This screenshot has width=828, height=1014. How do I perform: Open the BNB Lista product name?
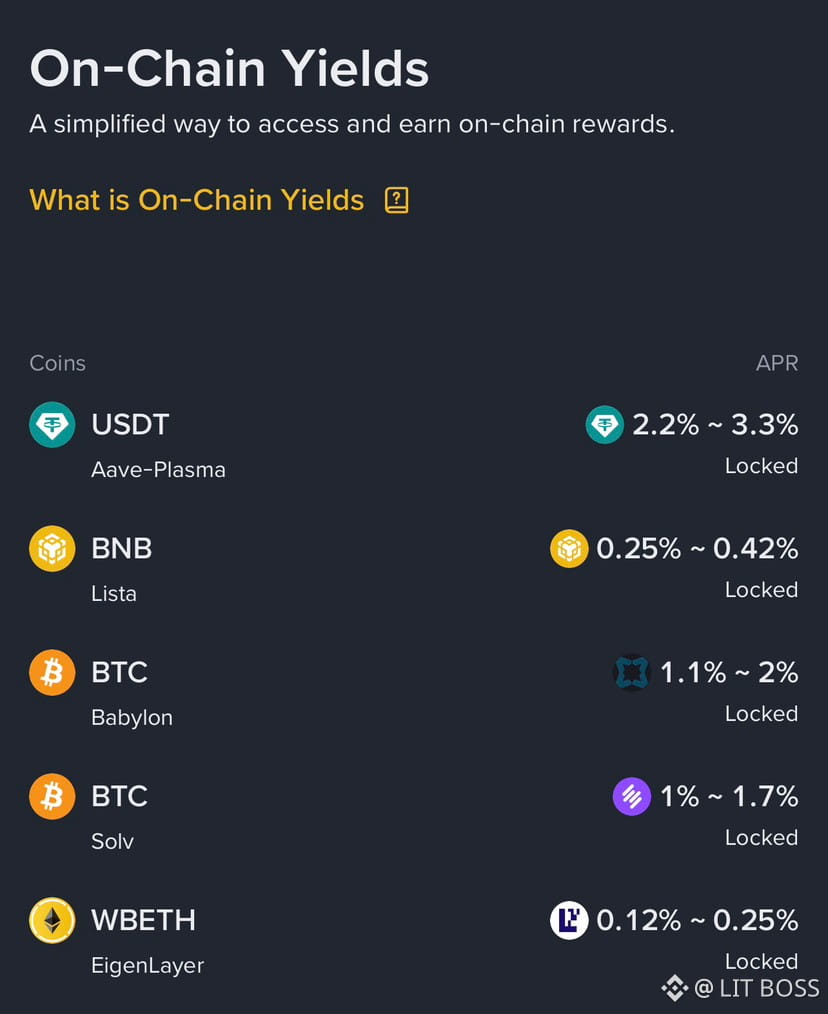click(114, 593)
